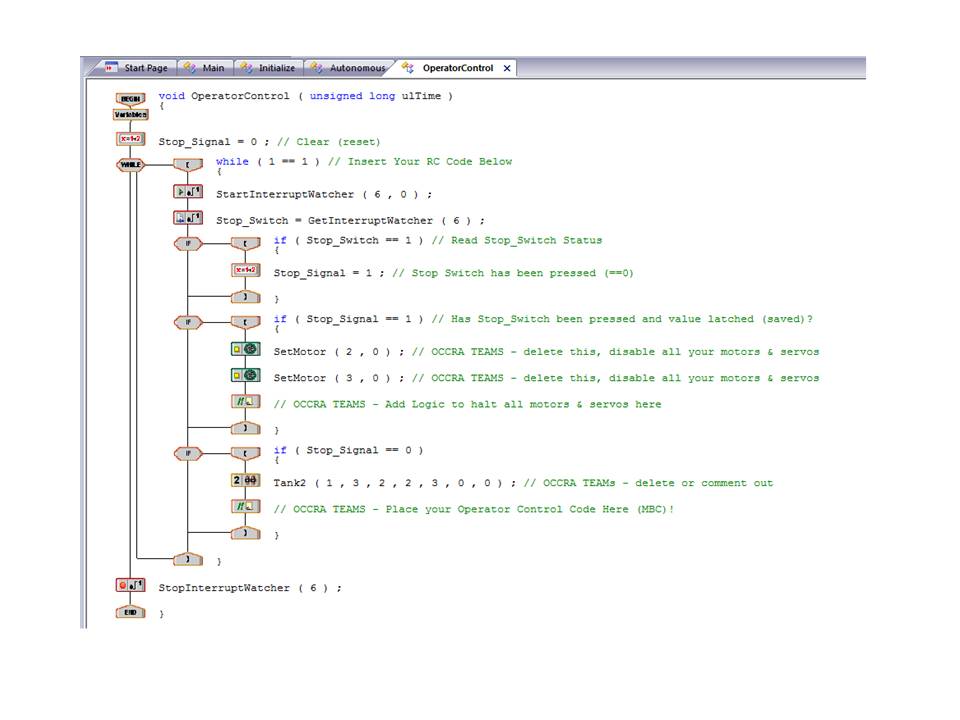This screenshot has height=720, width=960.
Task: Click the WHILE loop block icon
Action: [130, 164]
